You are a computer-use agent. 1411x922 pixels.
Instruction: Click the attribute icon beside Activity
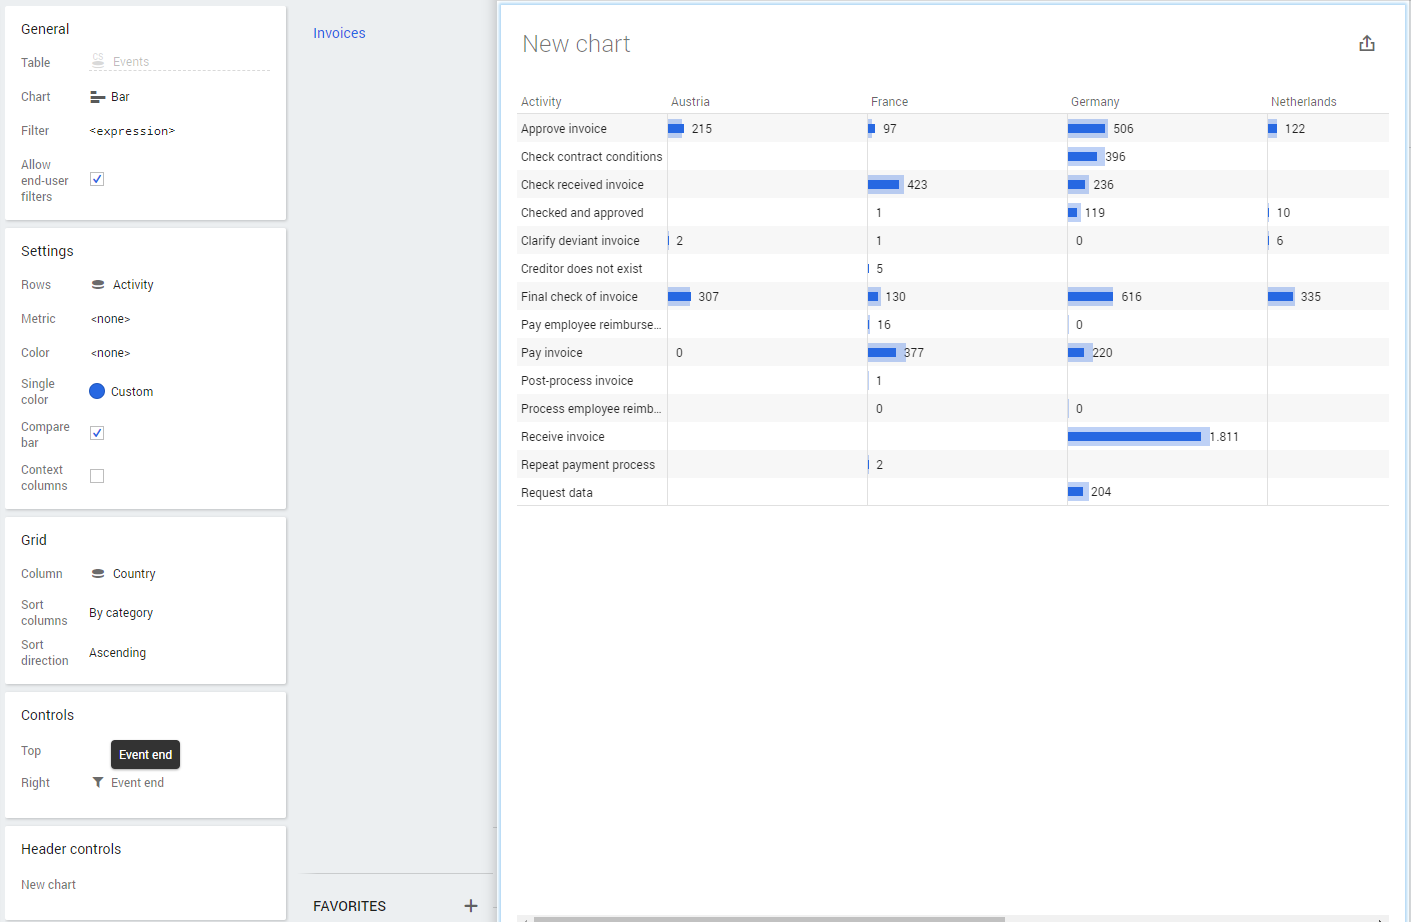tap(98, 285)
